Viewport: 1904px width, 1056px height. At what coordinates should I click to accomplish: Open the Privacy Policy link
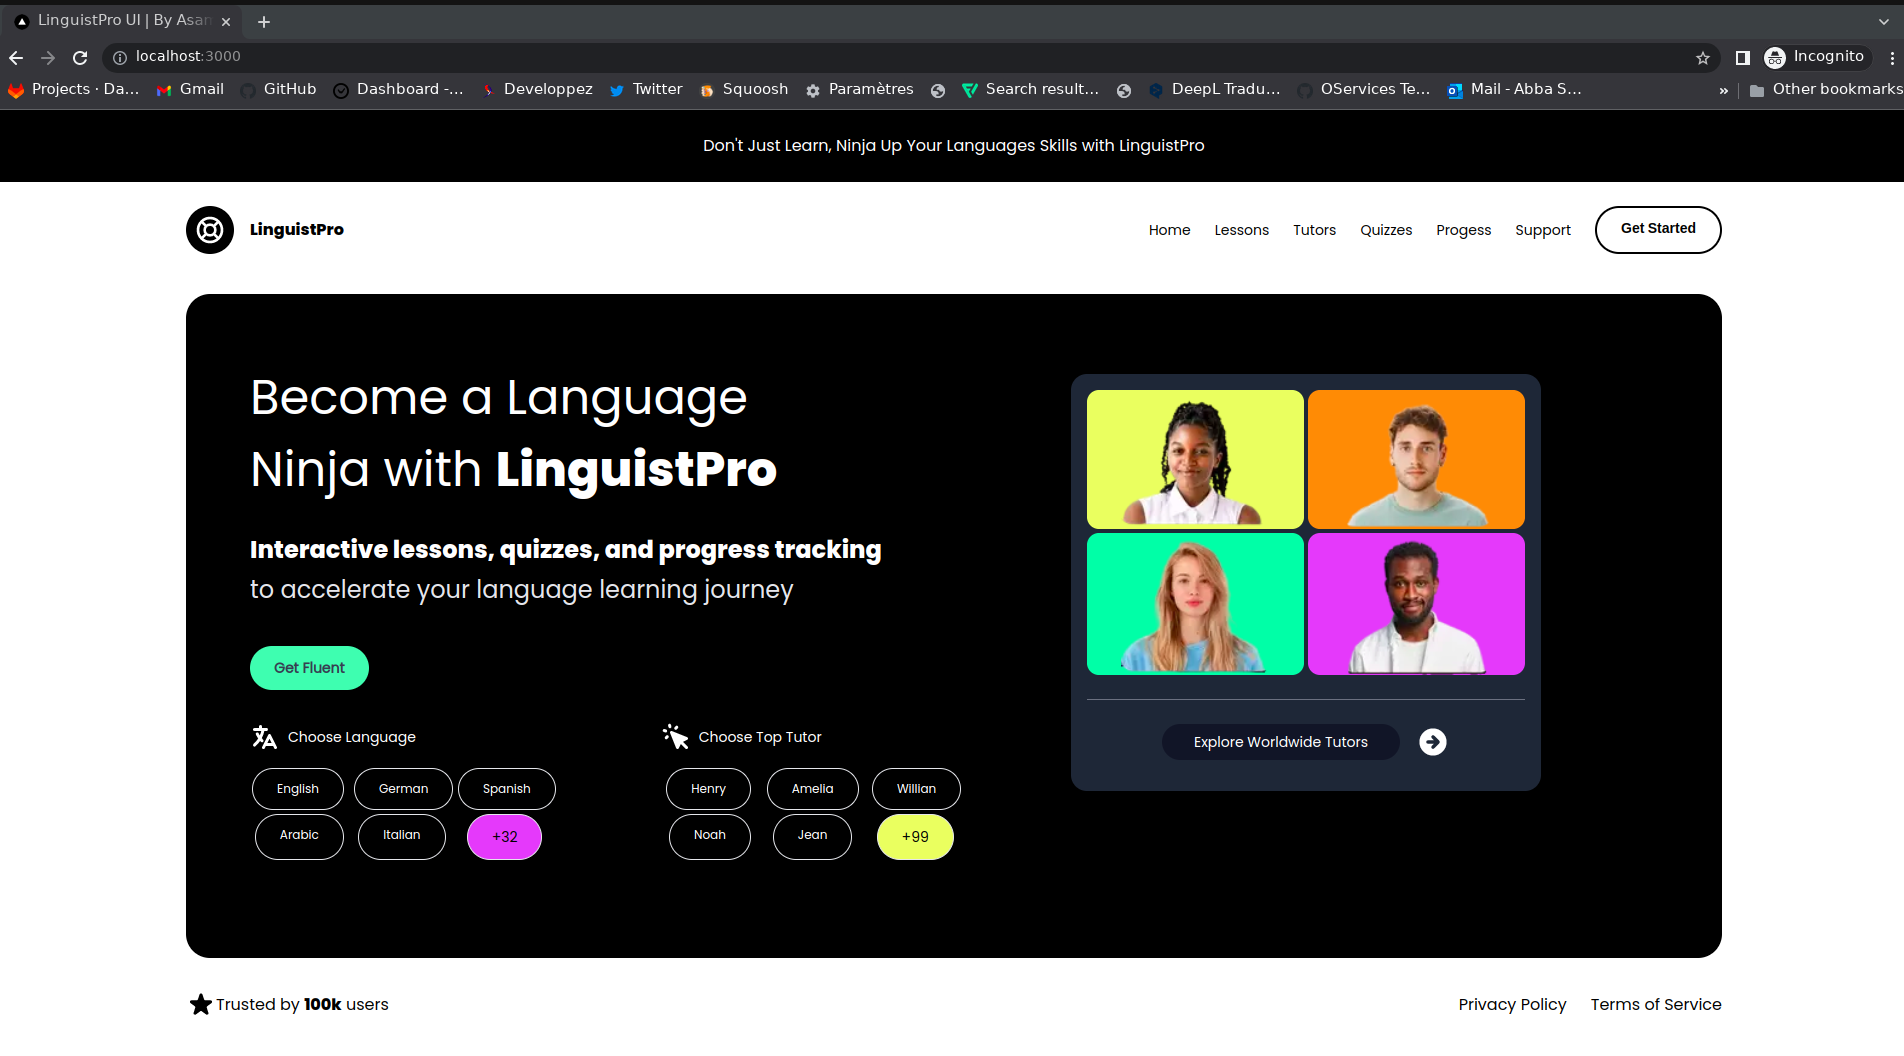pos(1512,1004)
